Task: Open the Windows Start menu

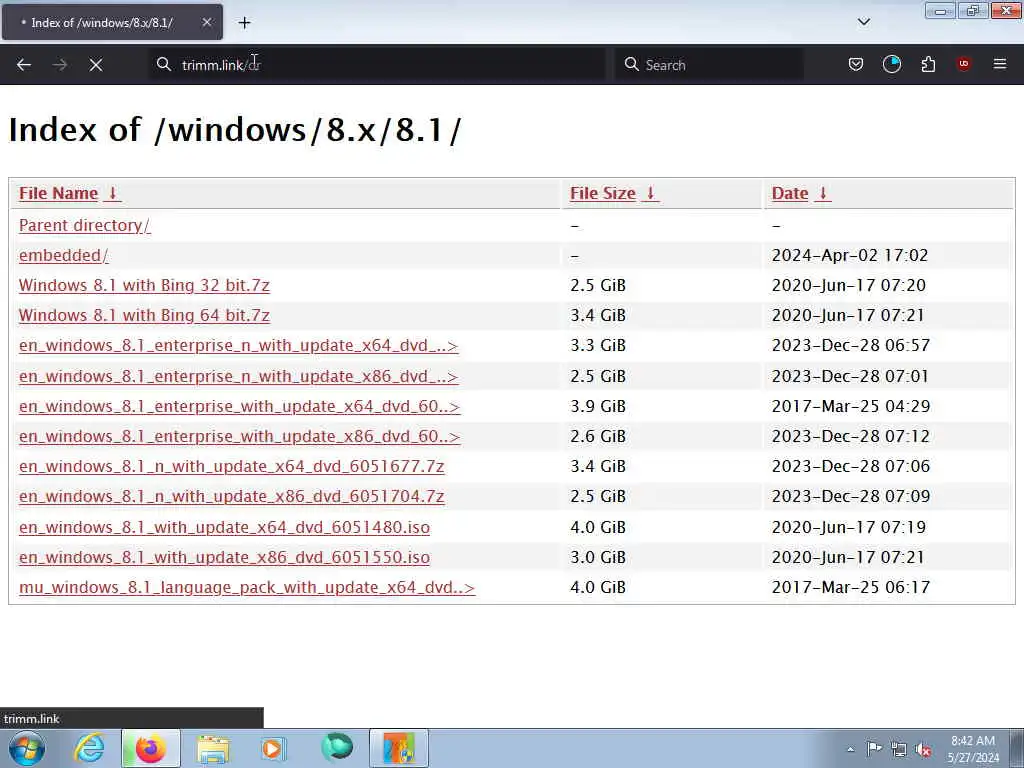Action: [x=27, y=748]
